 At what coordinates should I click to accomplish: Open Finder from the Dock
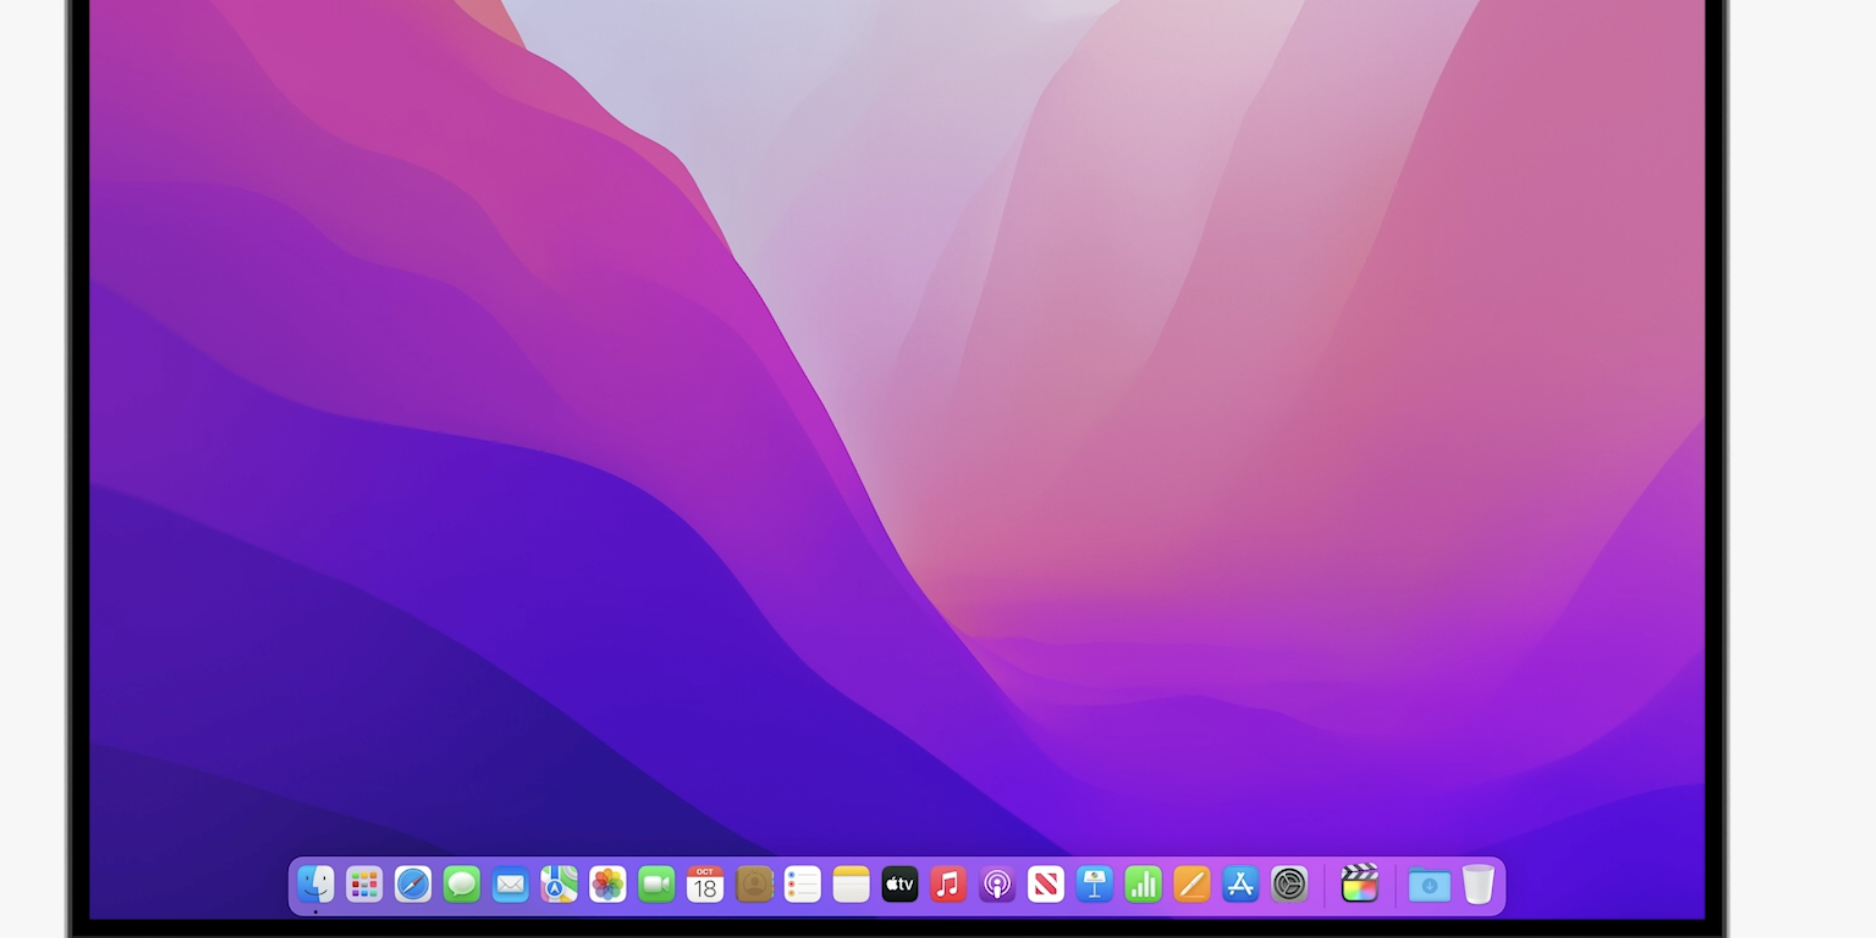[316, 884]
